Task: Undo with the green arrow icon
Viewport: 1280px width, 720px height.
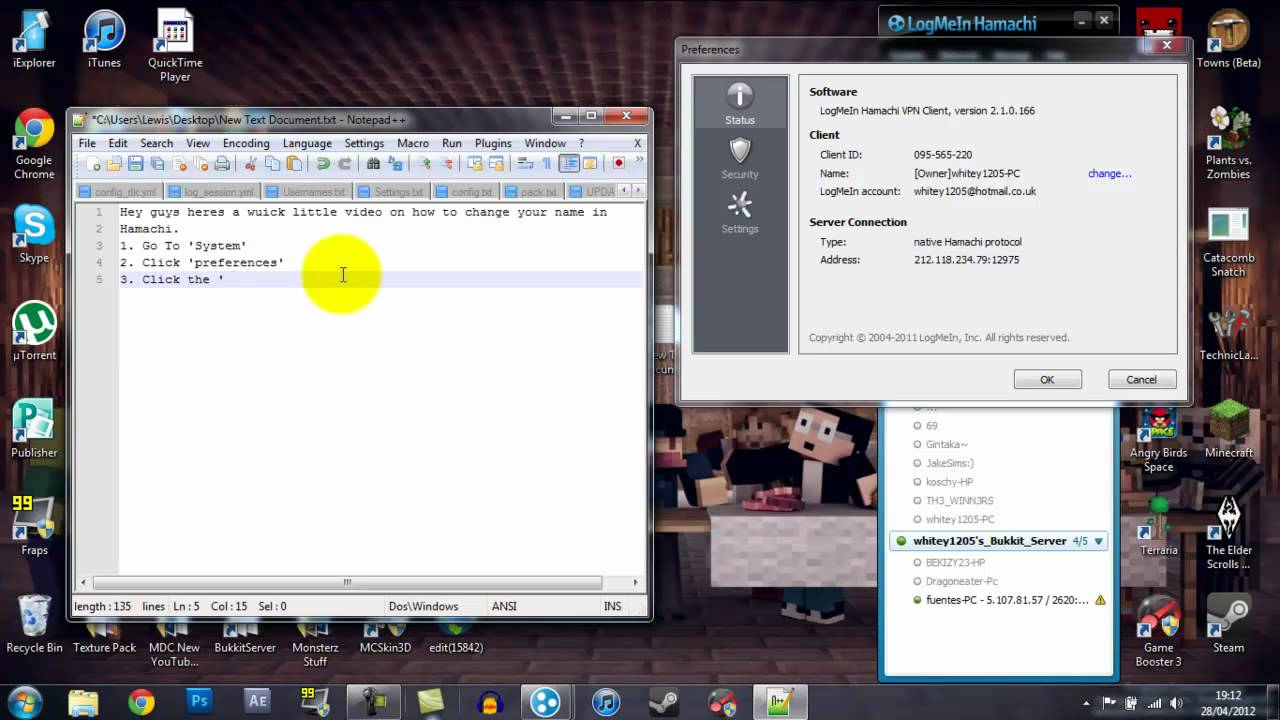Action: pyautogui.click(x=322, y=164)
